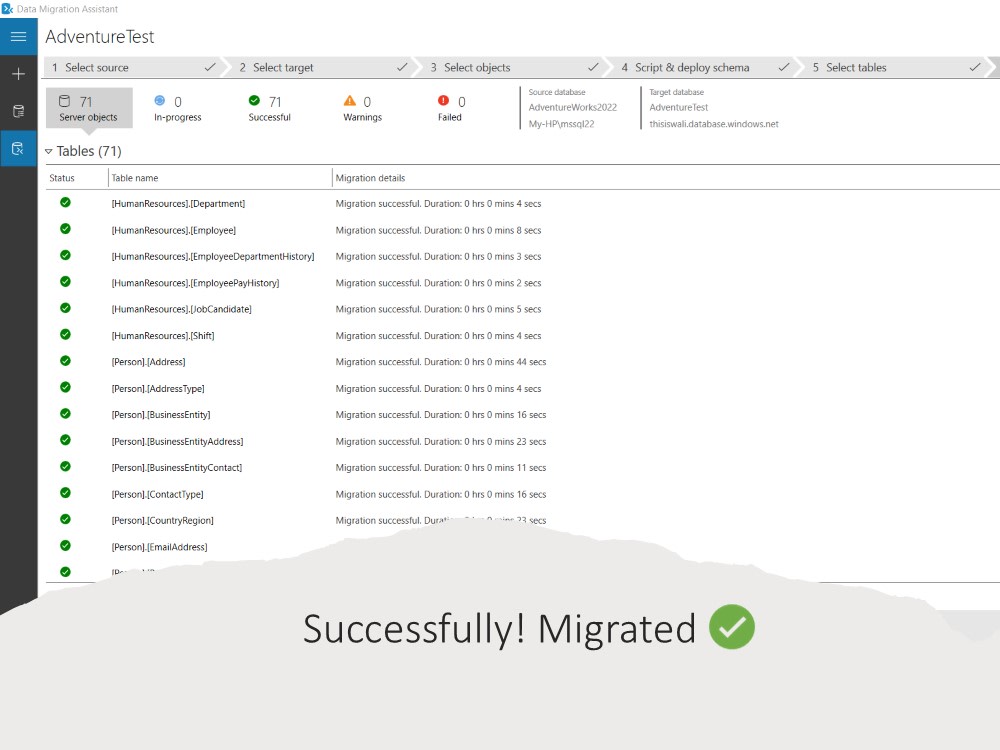Click status icon for [HumanResources].[Shift]
This screenshot has width=1000, height=750.
(x=65, y=335)
